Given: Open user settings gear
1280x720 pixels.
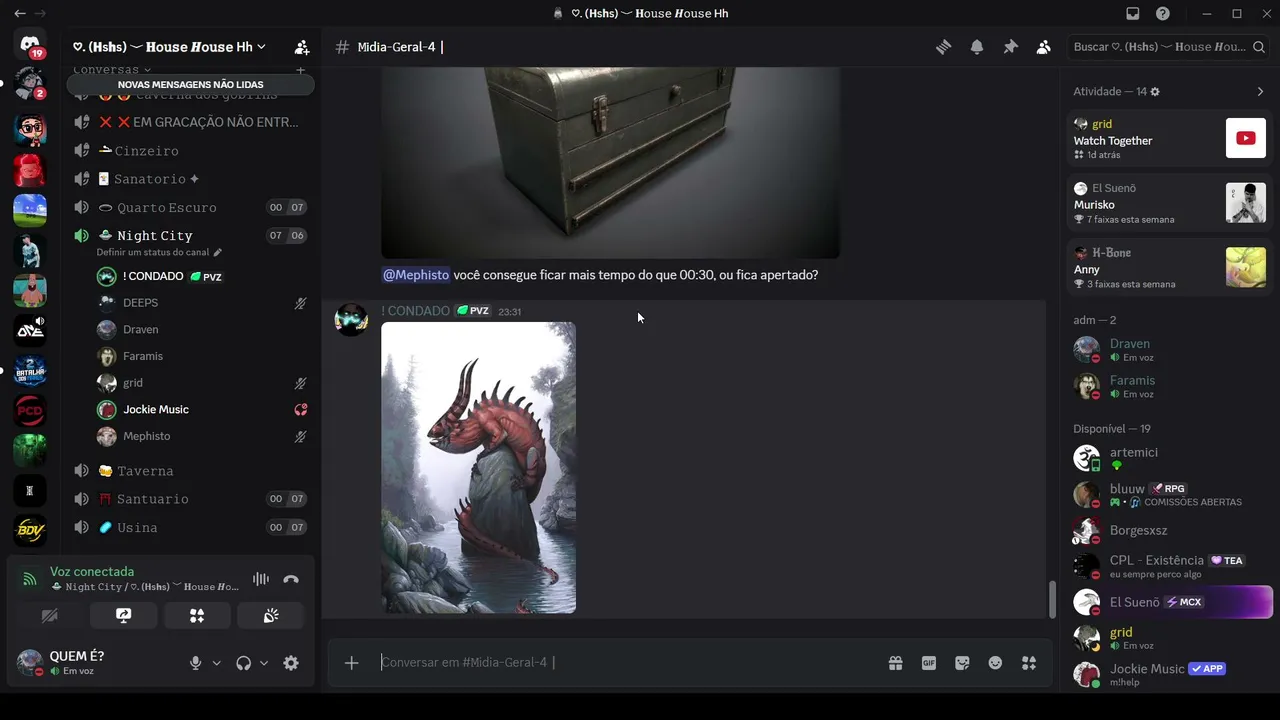Looking at the screenshot, I should point(291,663).
